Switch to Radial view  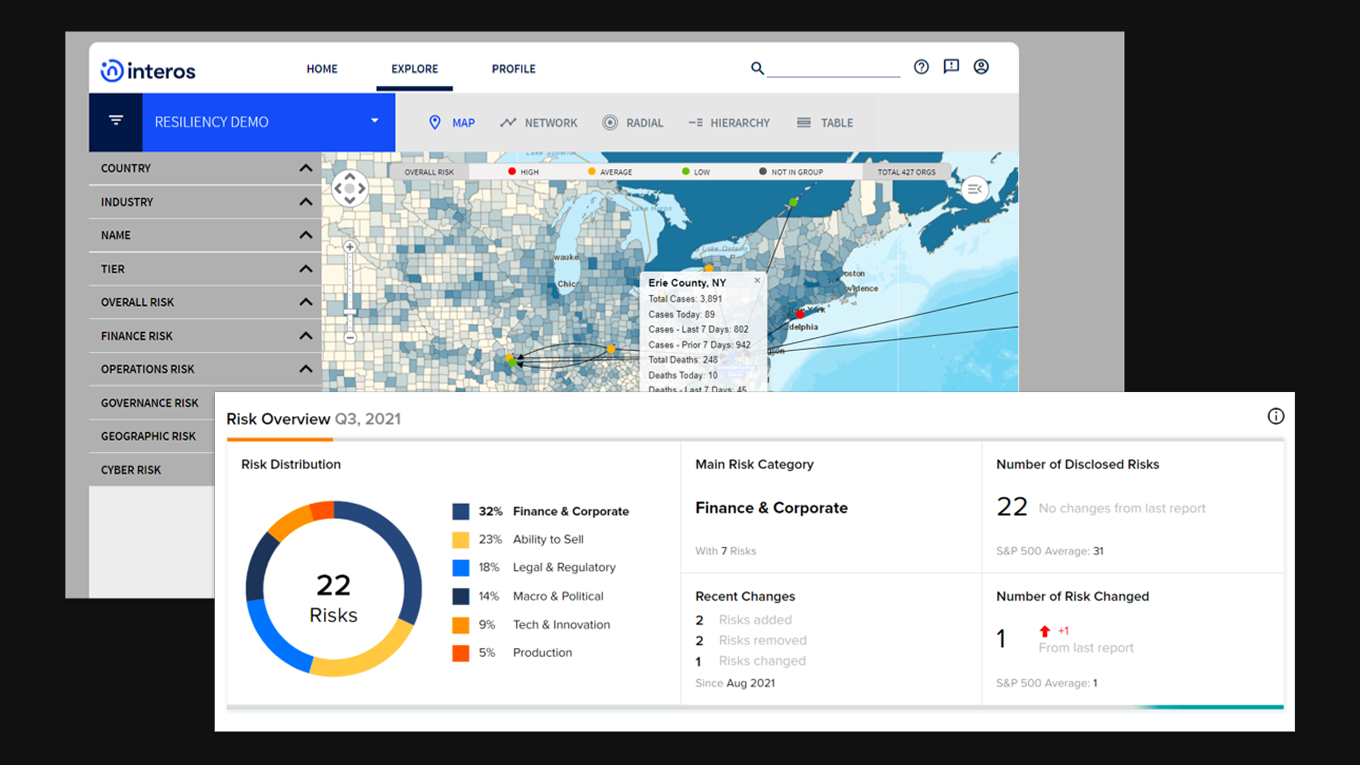click(x=633, y=123)
